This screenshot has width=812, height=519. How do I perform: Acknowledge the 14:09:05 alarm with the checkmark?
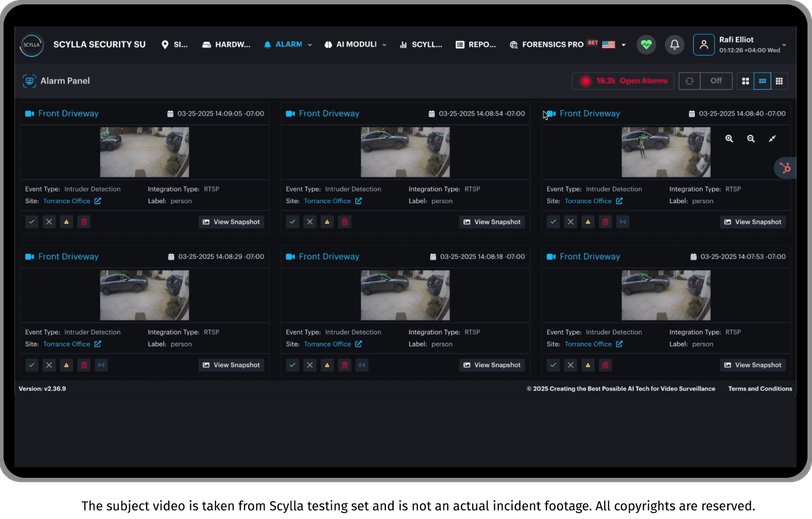pyautogui.click(x=32, y=222)
